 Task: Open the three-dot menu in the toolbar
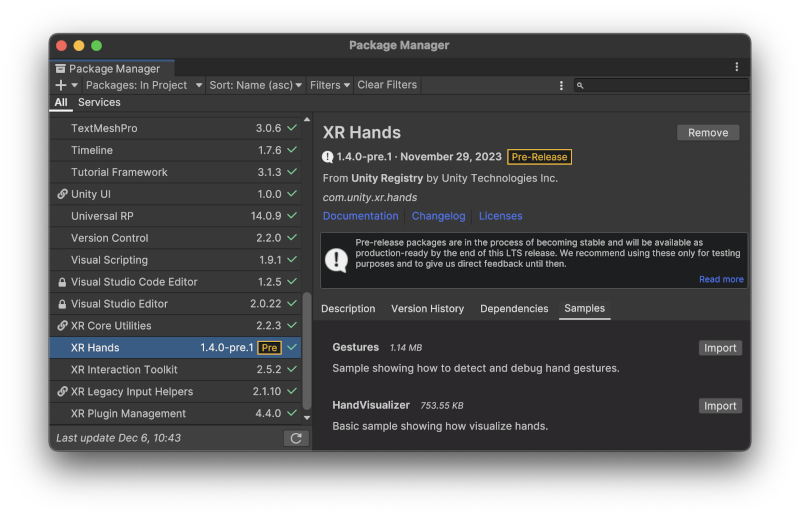[561, 85]
